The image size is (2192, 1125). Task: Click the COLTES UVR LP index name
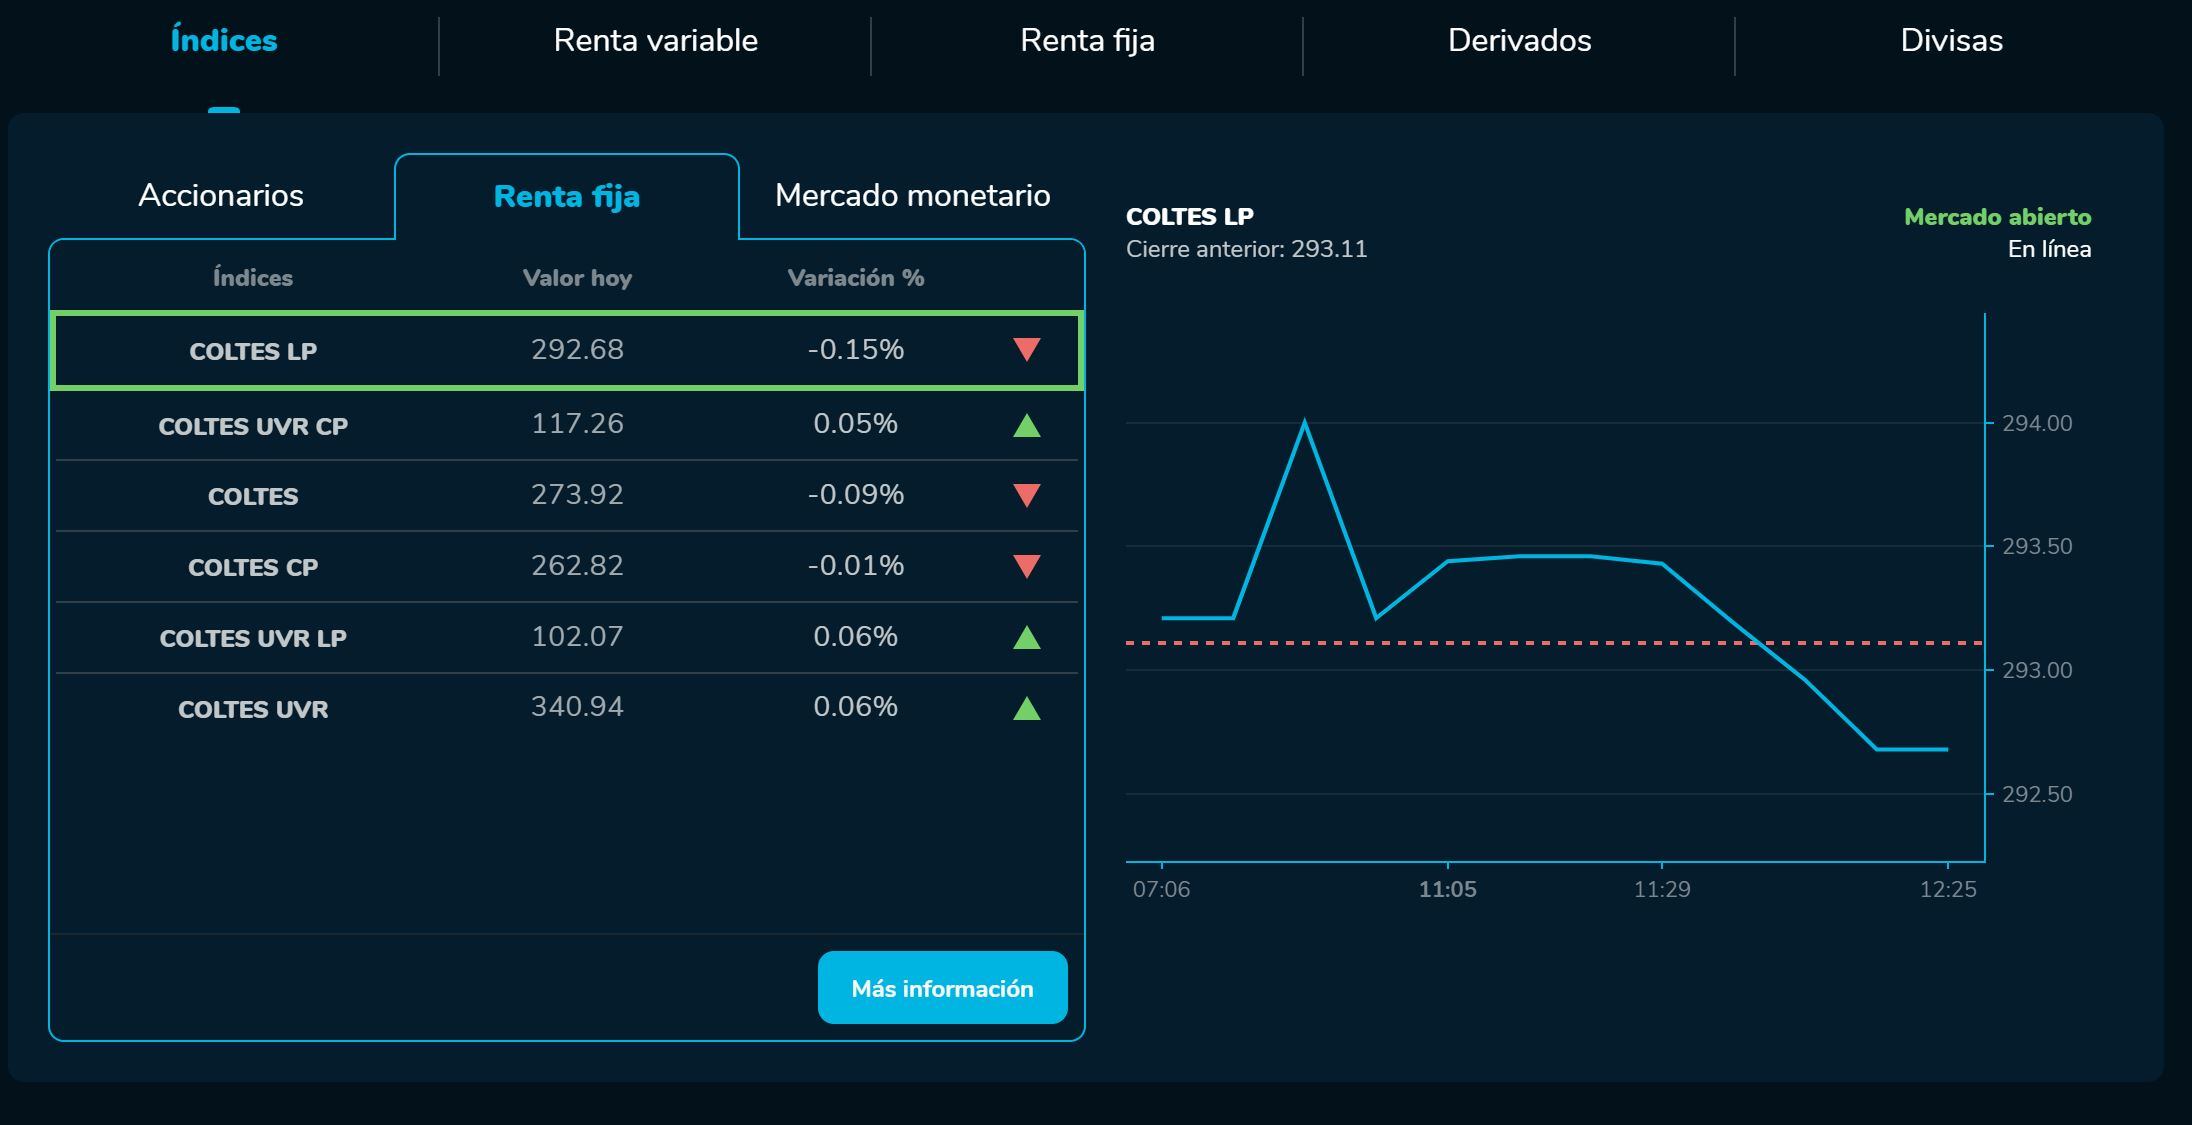click(x=253, y=638)
